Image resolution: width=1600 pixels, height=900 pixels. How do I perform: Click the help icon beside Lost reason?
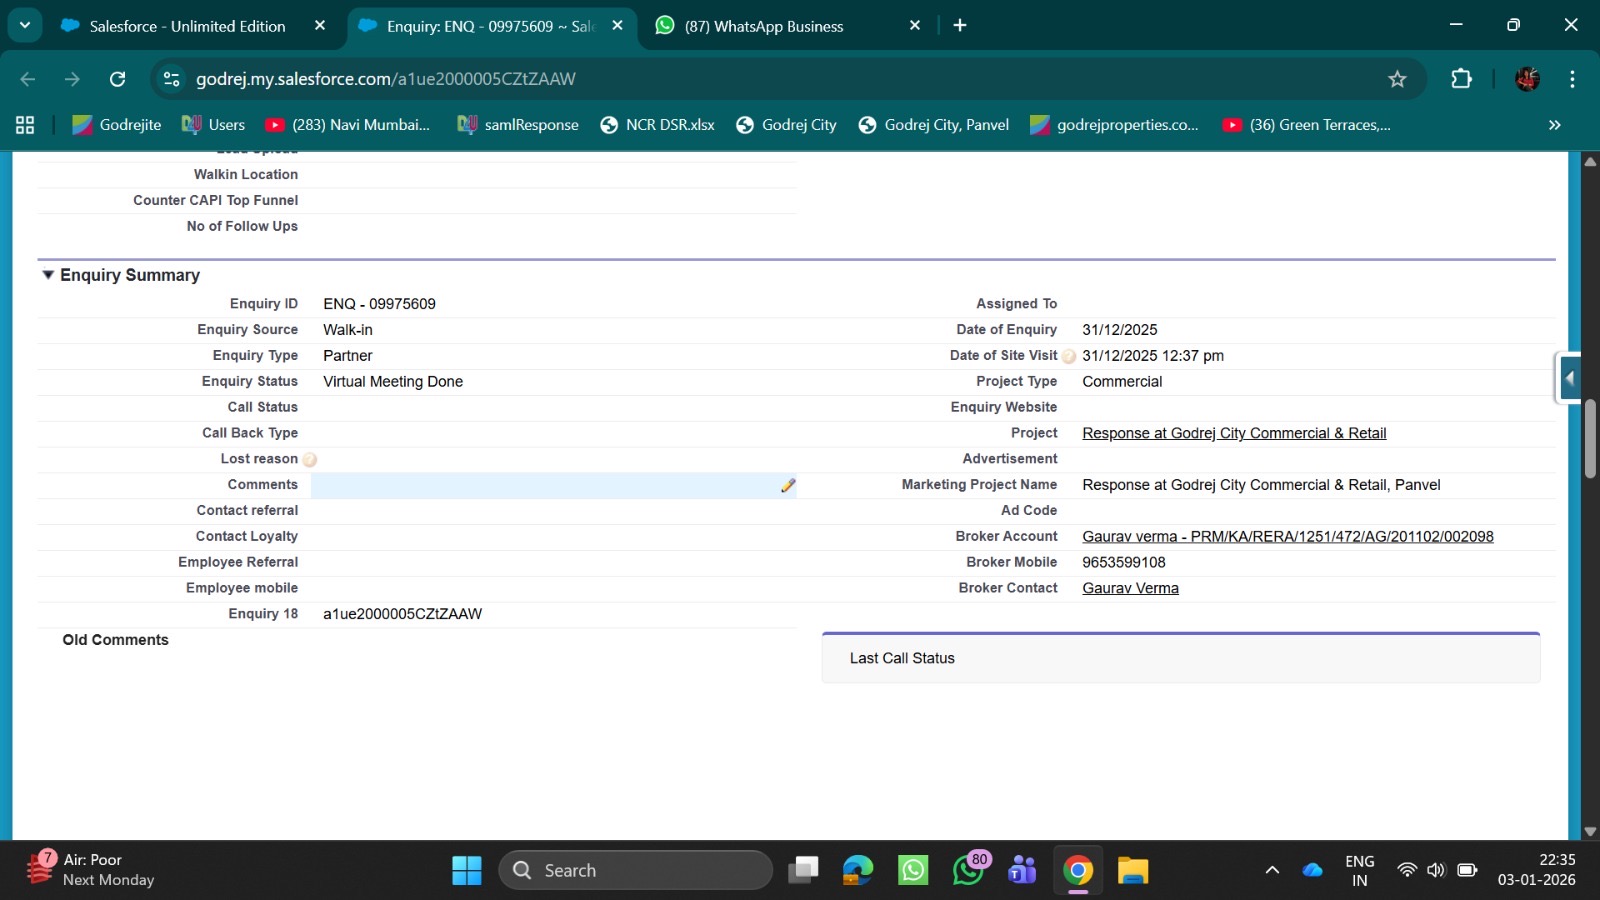(x=310, y=460)
